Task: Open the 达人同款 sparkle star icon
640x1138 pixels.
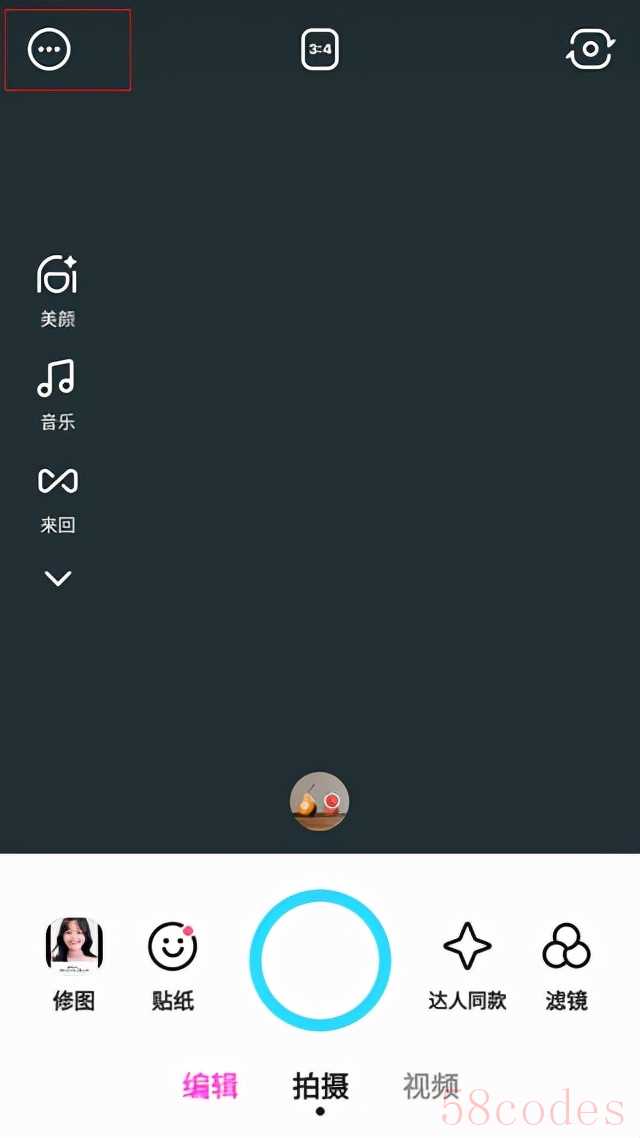Action: tap(467, 946)
